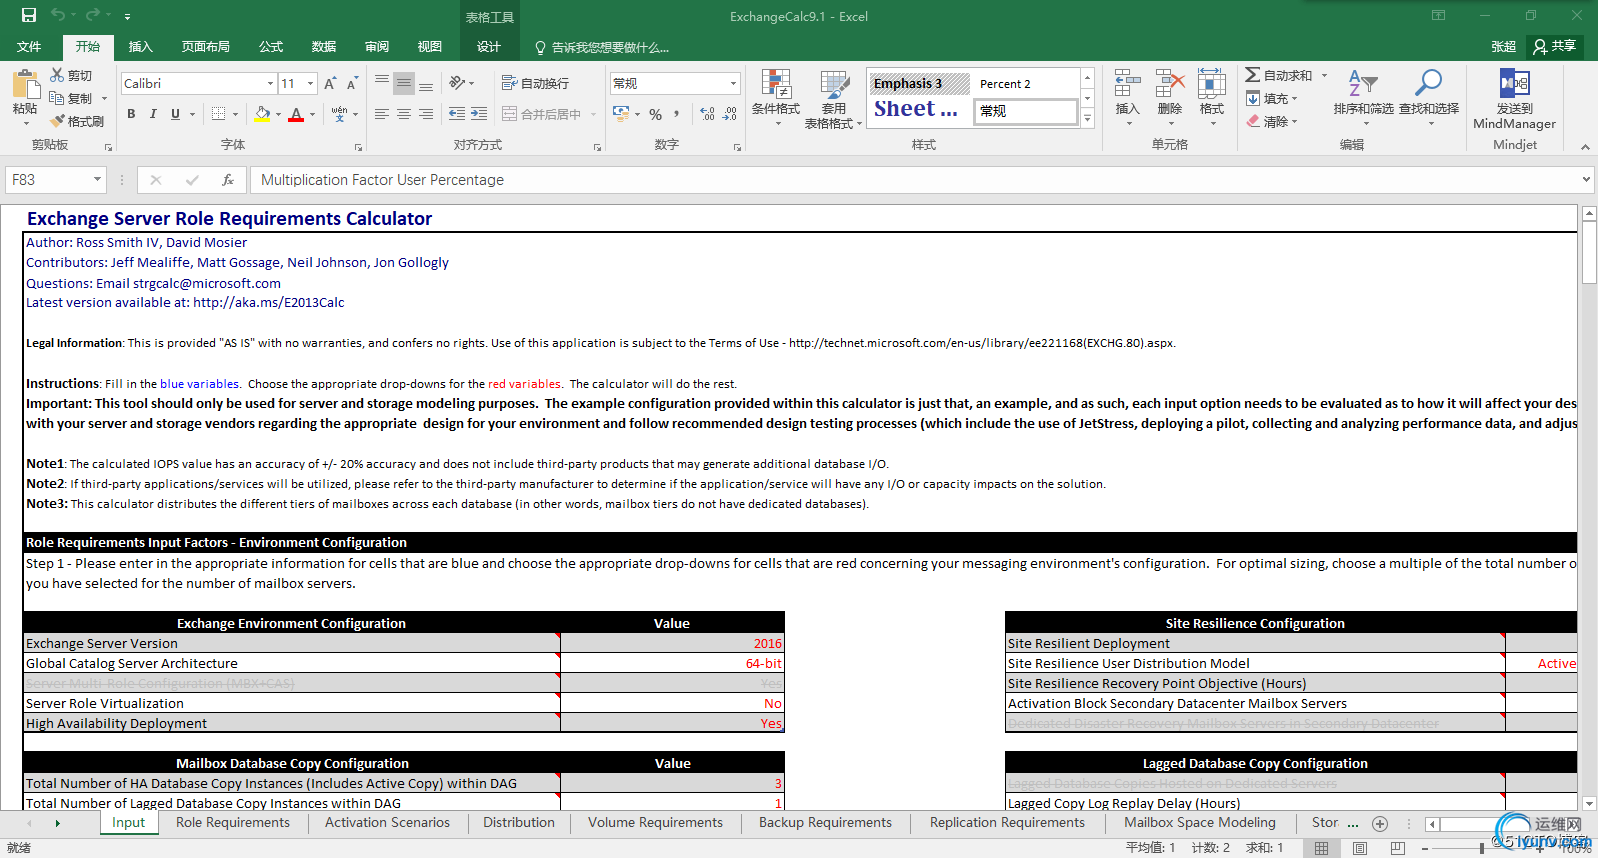Toggle Bold formatting
The image size is (1598, 858).
click(x=131, y=114)
